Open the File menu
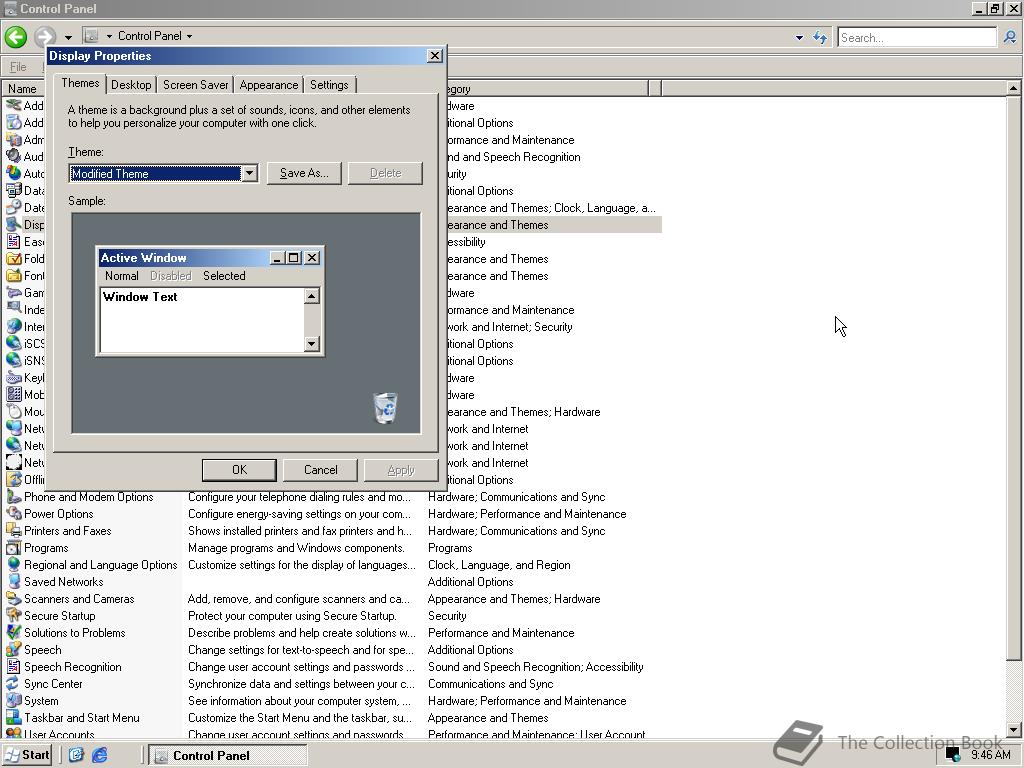 click(x=18, y=67)
